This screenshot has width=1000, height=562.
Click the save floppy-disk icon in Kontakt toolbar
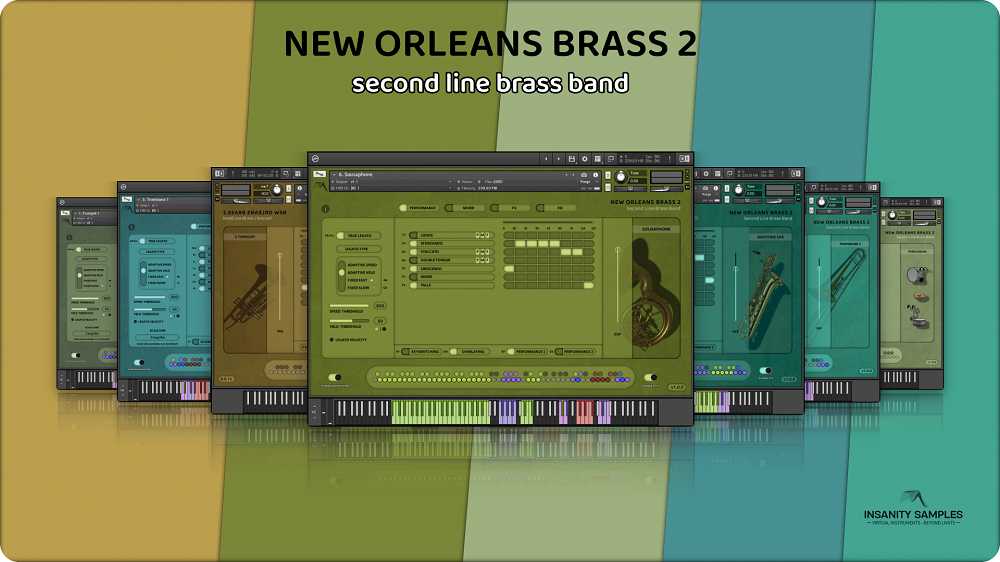pyautogui.click(x=572, y=159)
